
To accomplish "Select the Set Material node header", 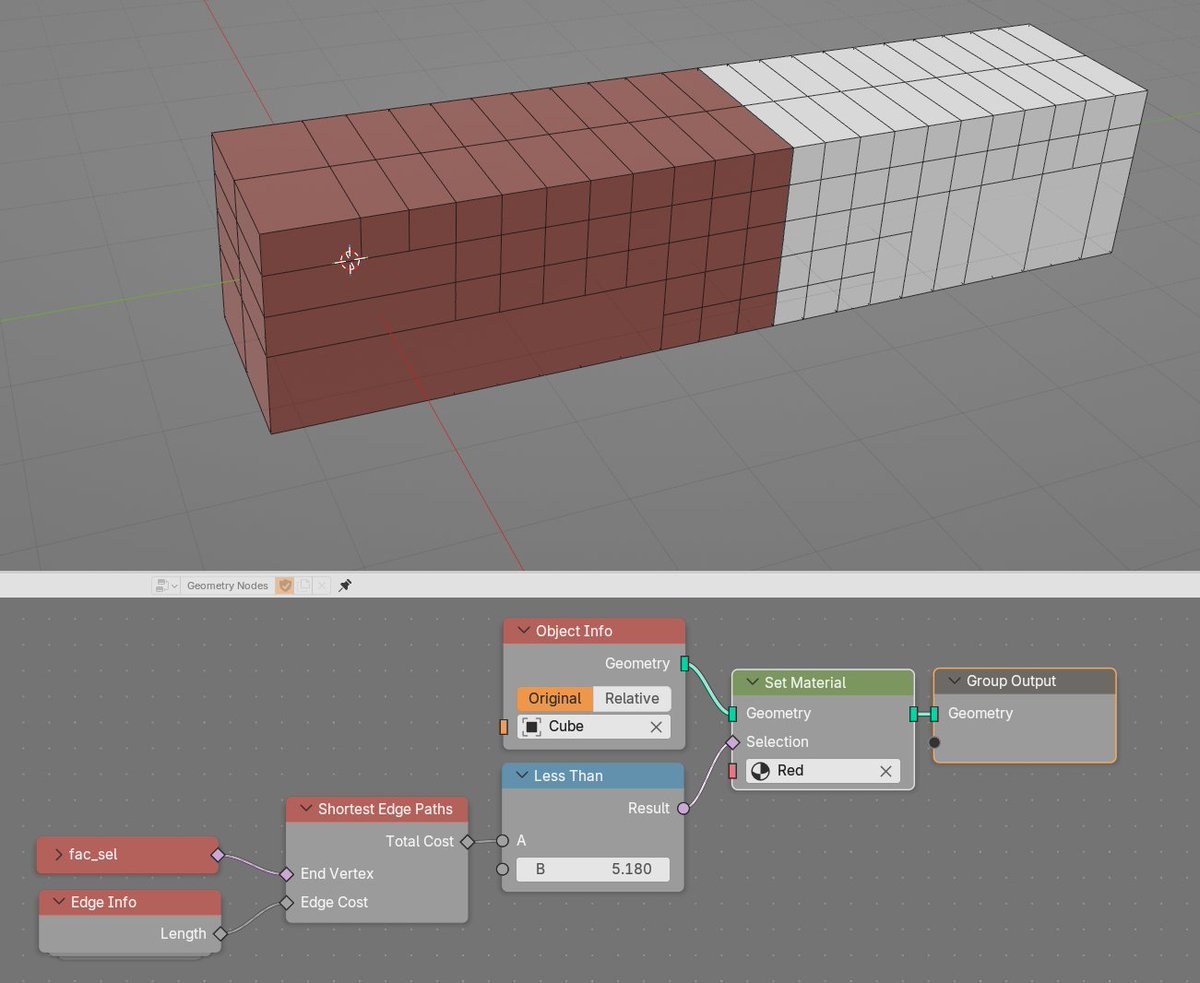I will tap(823, 682).
